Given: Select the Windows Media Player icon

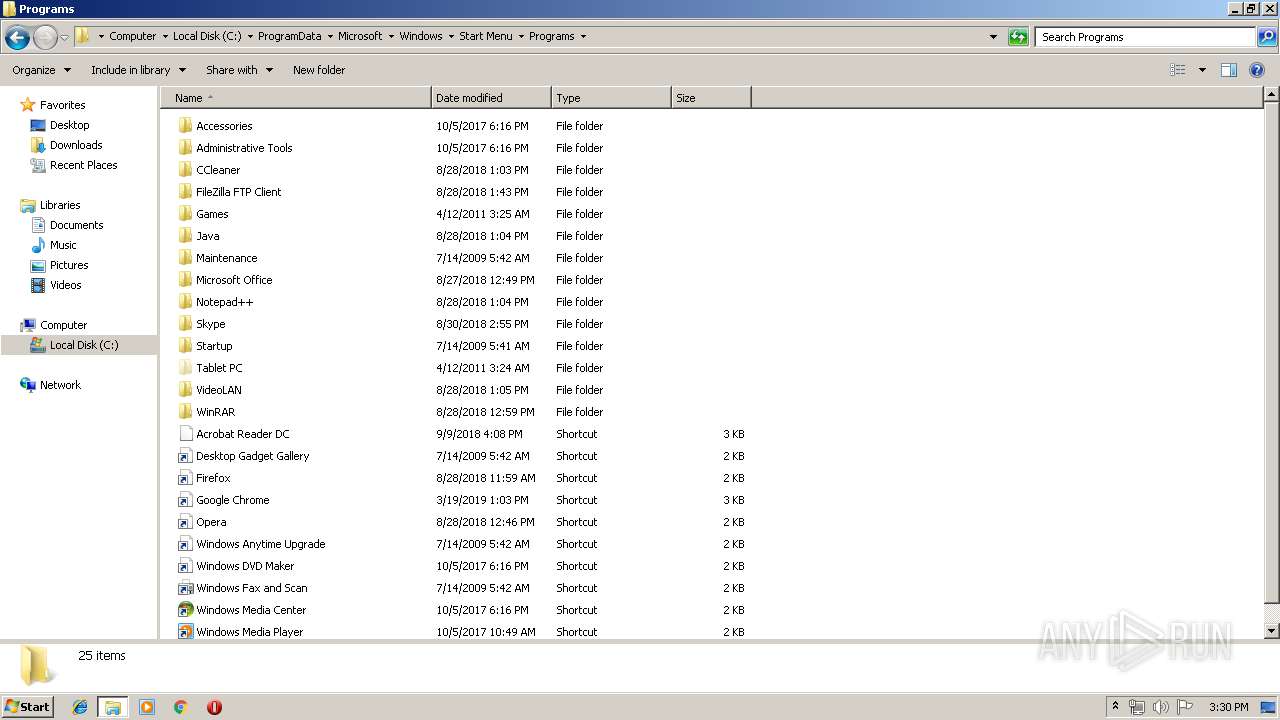Looking at the screenshot, I should tap(185, 632).
